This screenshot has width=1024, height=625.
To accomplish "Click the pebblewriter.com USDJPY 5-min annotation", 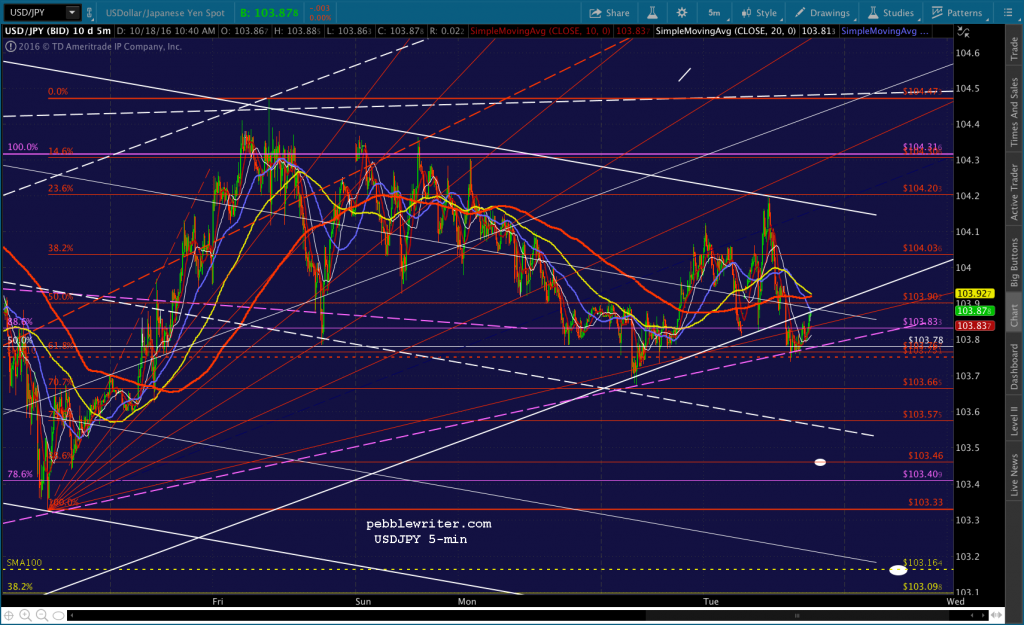I will [428, 532].
